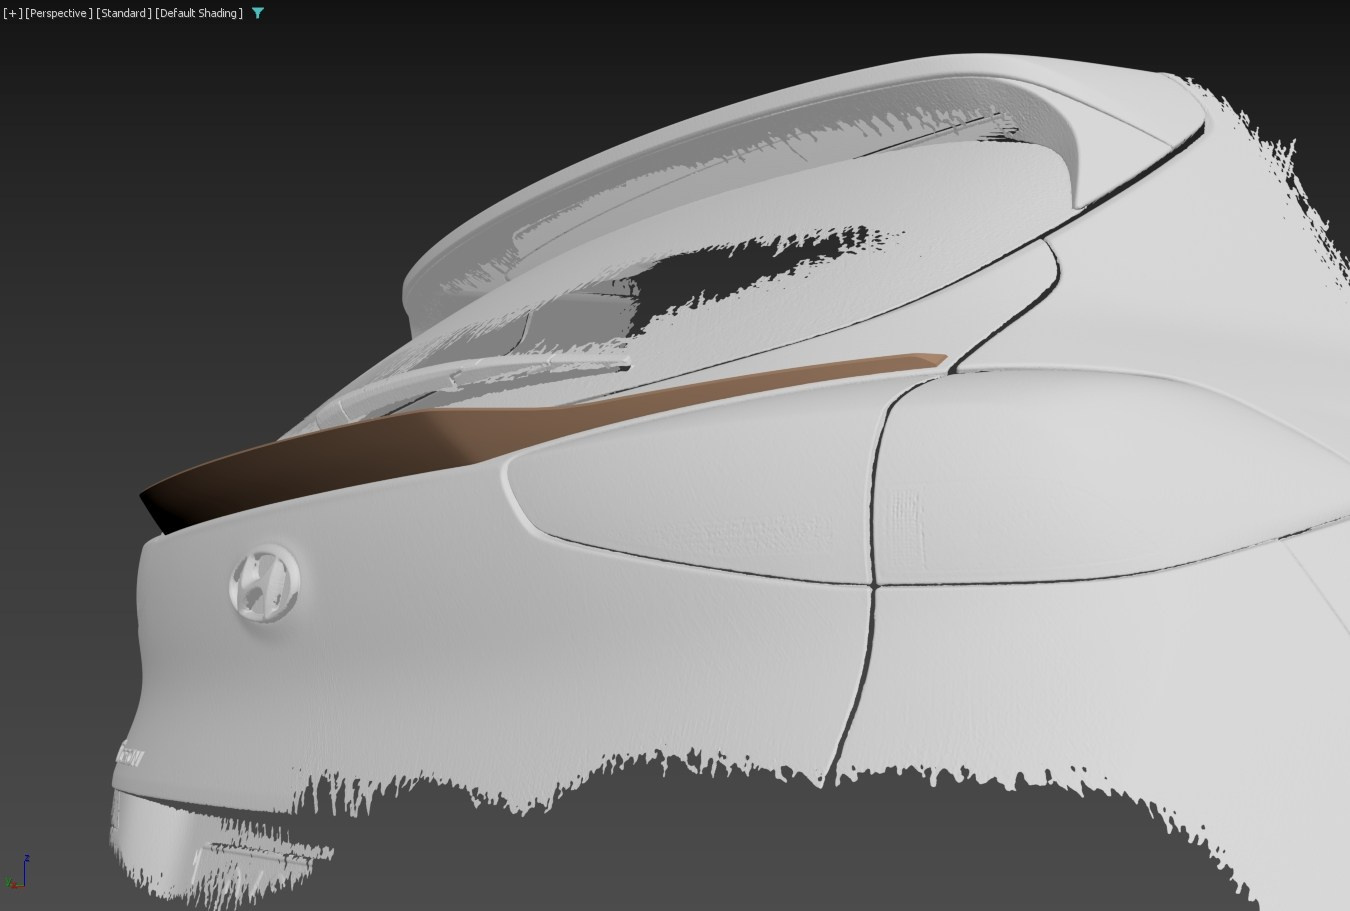
Task: Open the Perspective point-of-view viewport menu
Action: [59, 13]
